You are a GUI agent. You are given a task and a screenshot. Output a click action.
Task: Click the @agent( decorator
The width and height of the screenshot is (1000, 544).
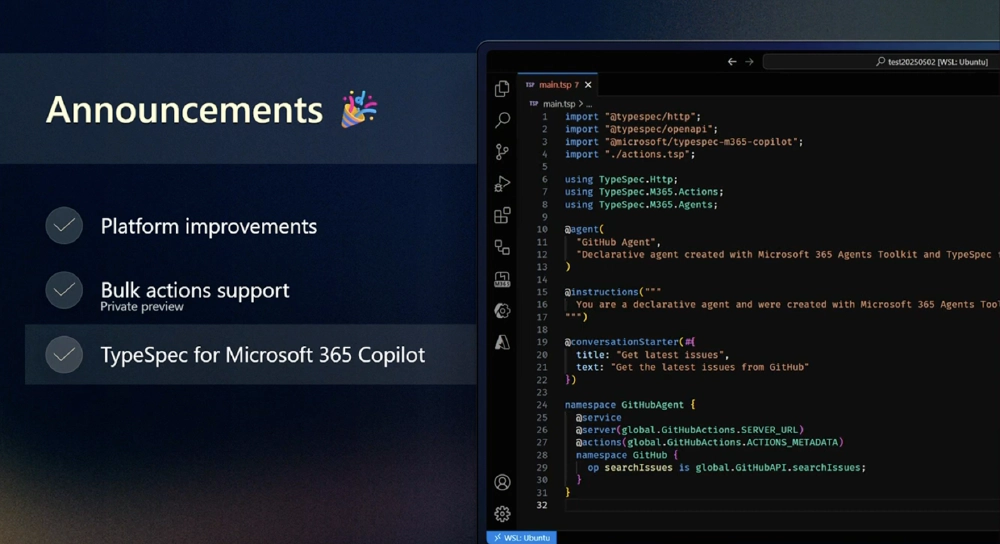(584, 229)
